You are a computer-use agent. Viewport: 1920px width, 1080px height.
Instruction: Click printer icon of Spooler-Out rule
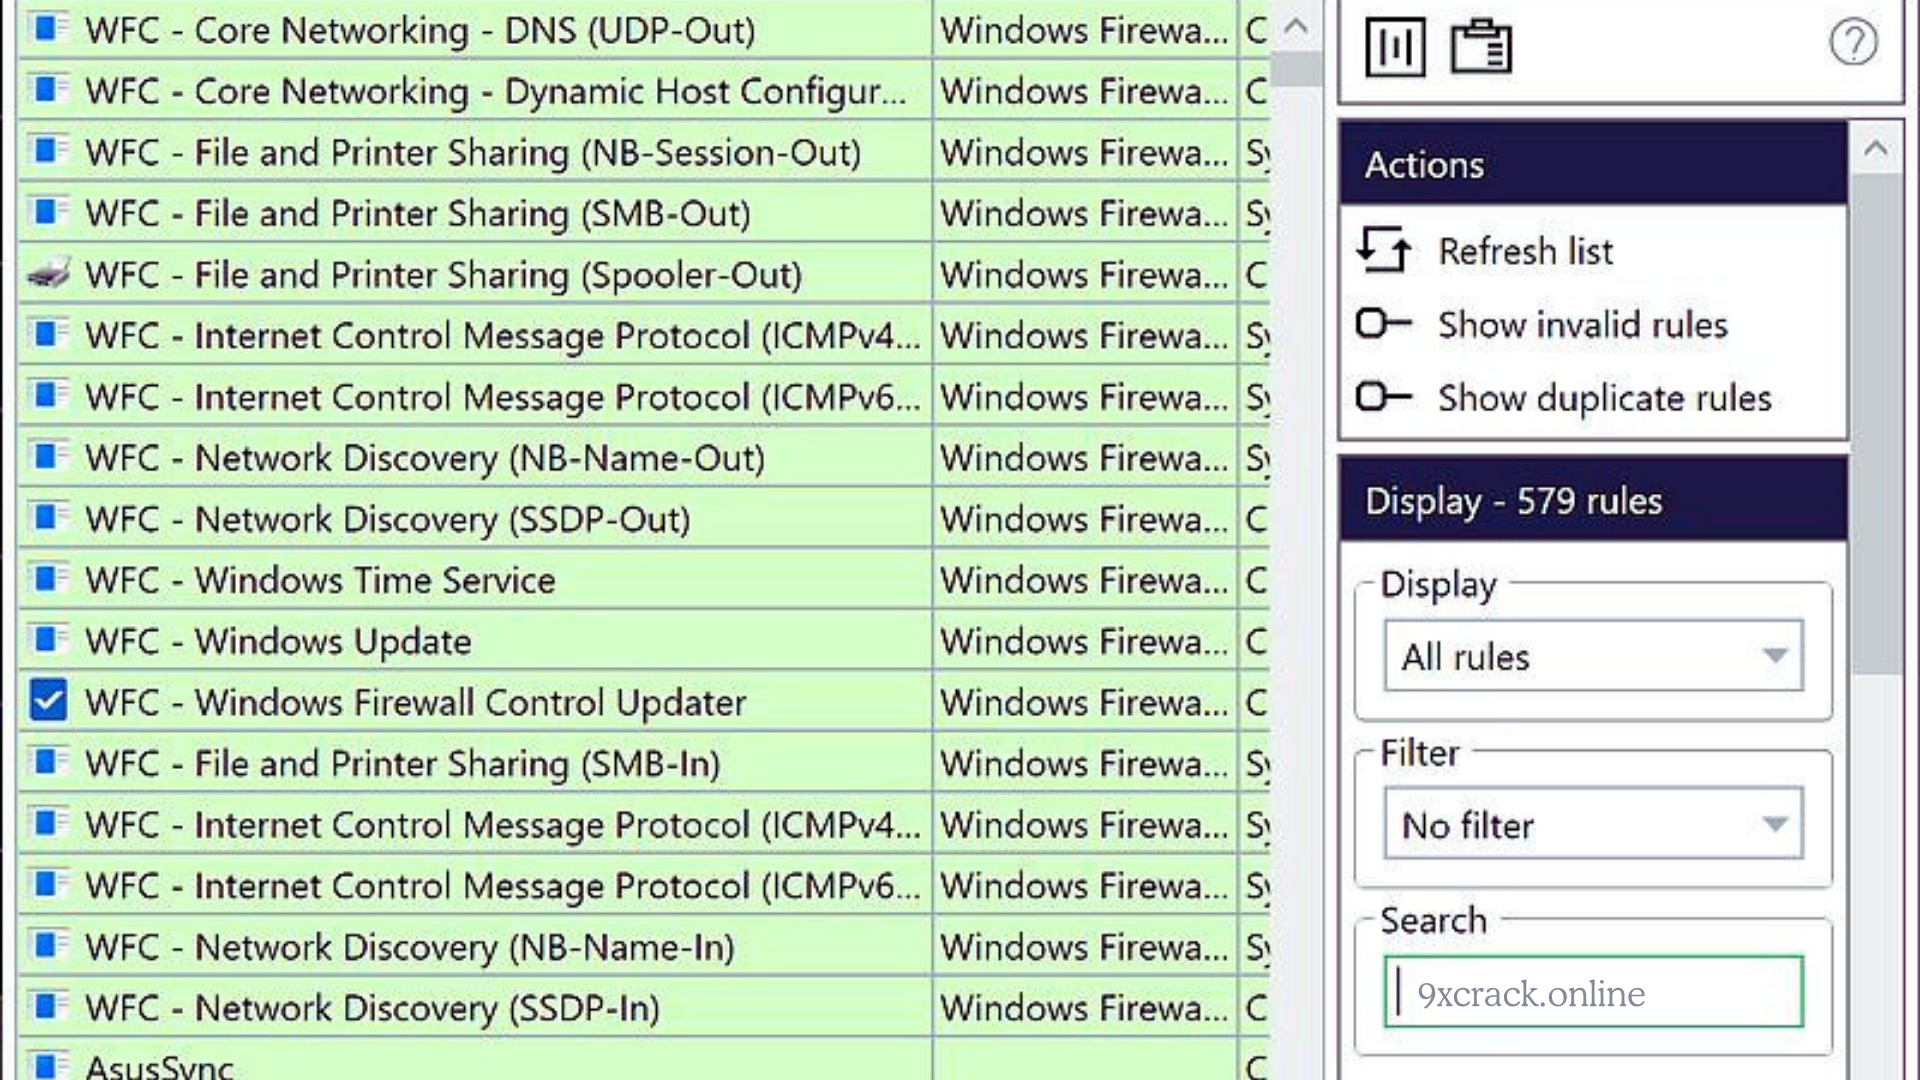[x=48, y=273]
